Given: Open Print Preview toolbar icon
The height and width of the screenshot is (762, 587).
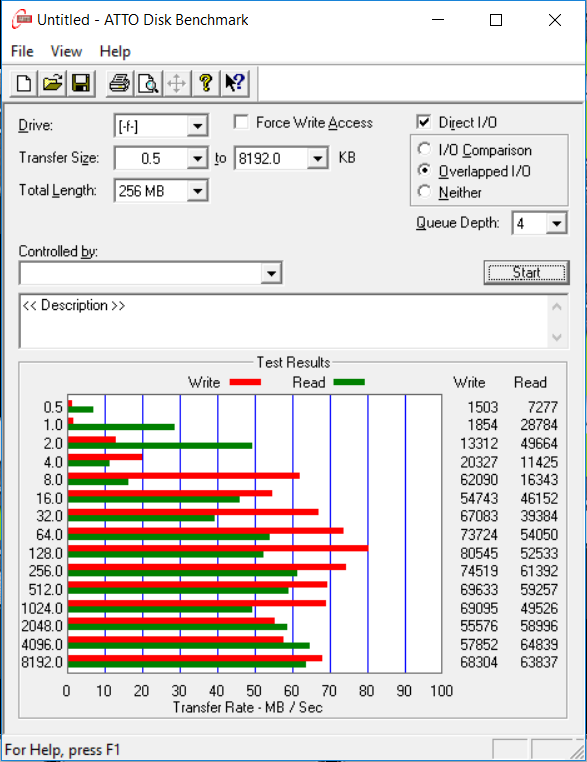Looking at the screenshot, I should [148, 84].
